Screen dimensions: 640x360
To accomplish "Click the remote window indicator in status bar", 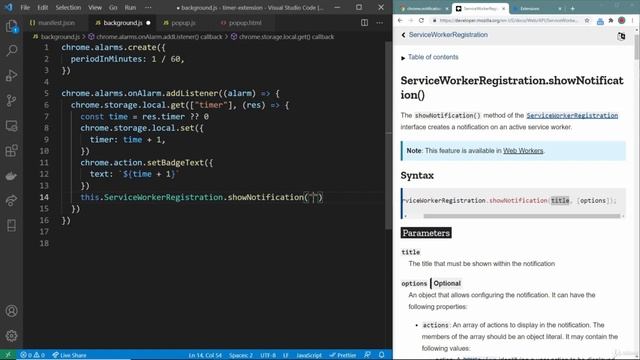I will (x=8, y=355).
